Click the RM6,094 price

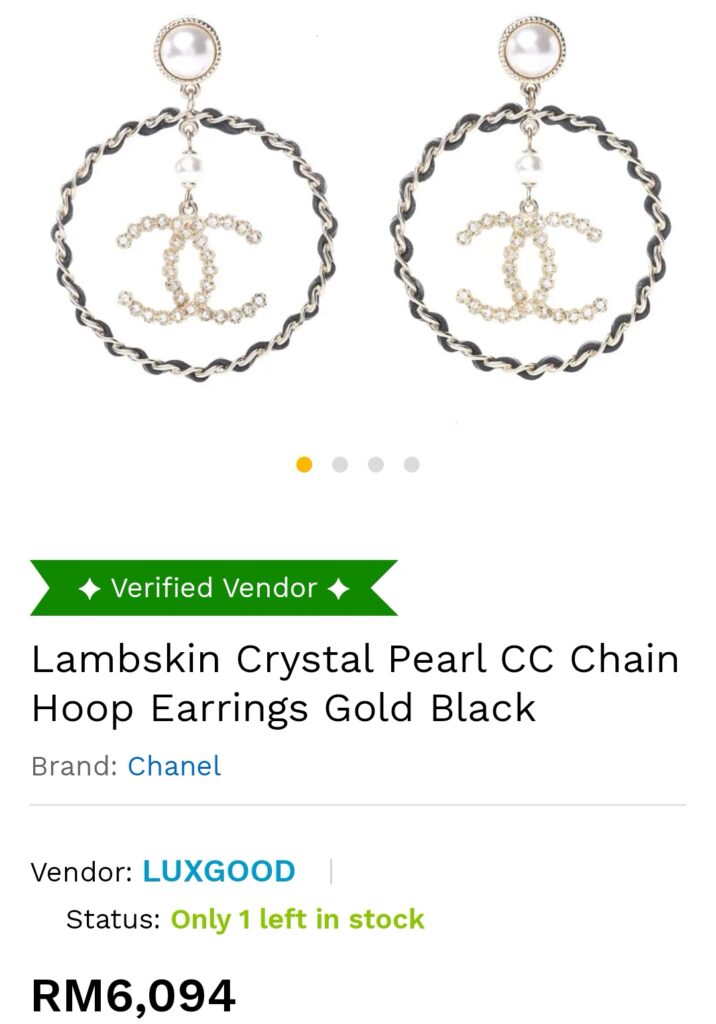133,997
